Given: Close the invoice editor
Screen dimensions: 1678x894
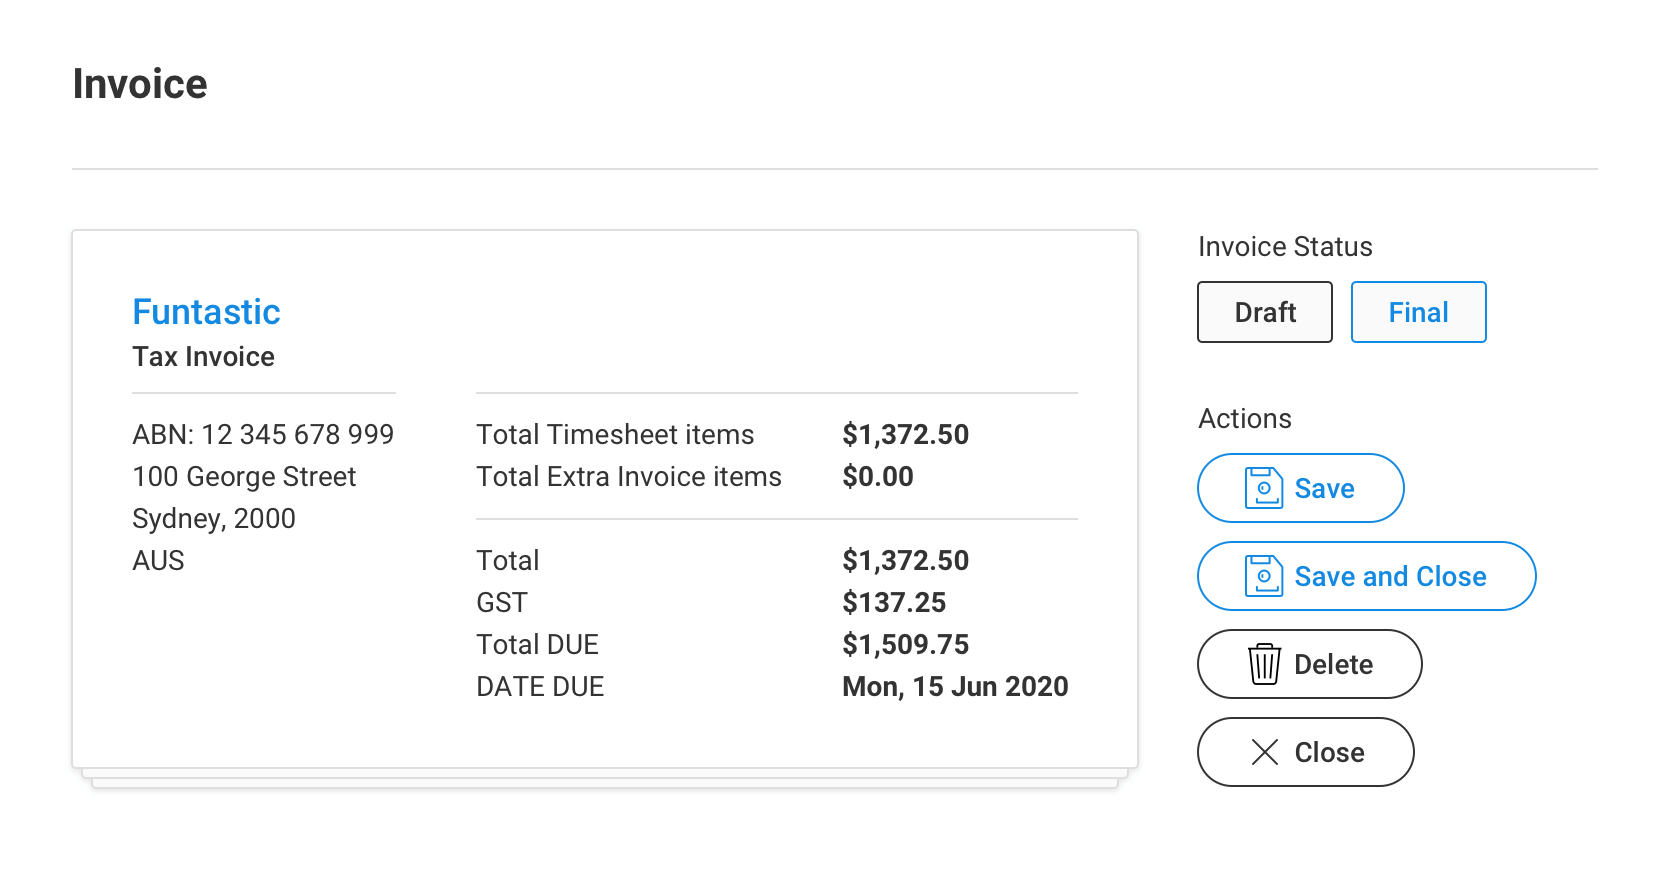Looking at the screenshot, I should 1306,752.
